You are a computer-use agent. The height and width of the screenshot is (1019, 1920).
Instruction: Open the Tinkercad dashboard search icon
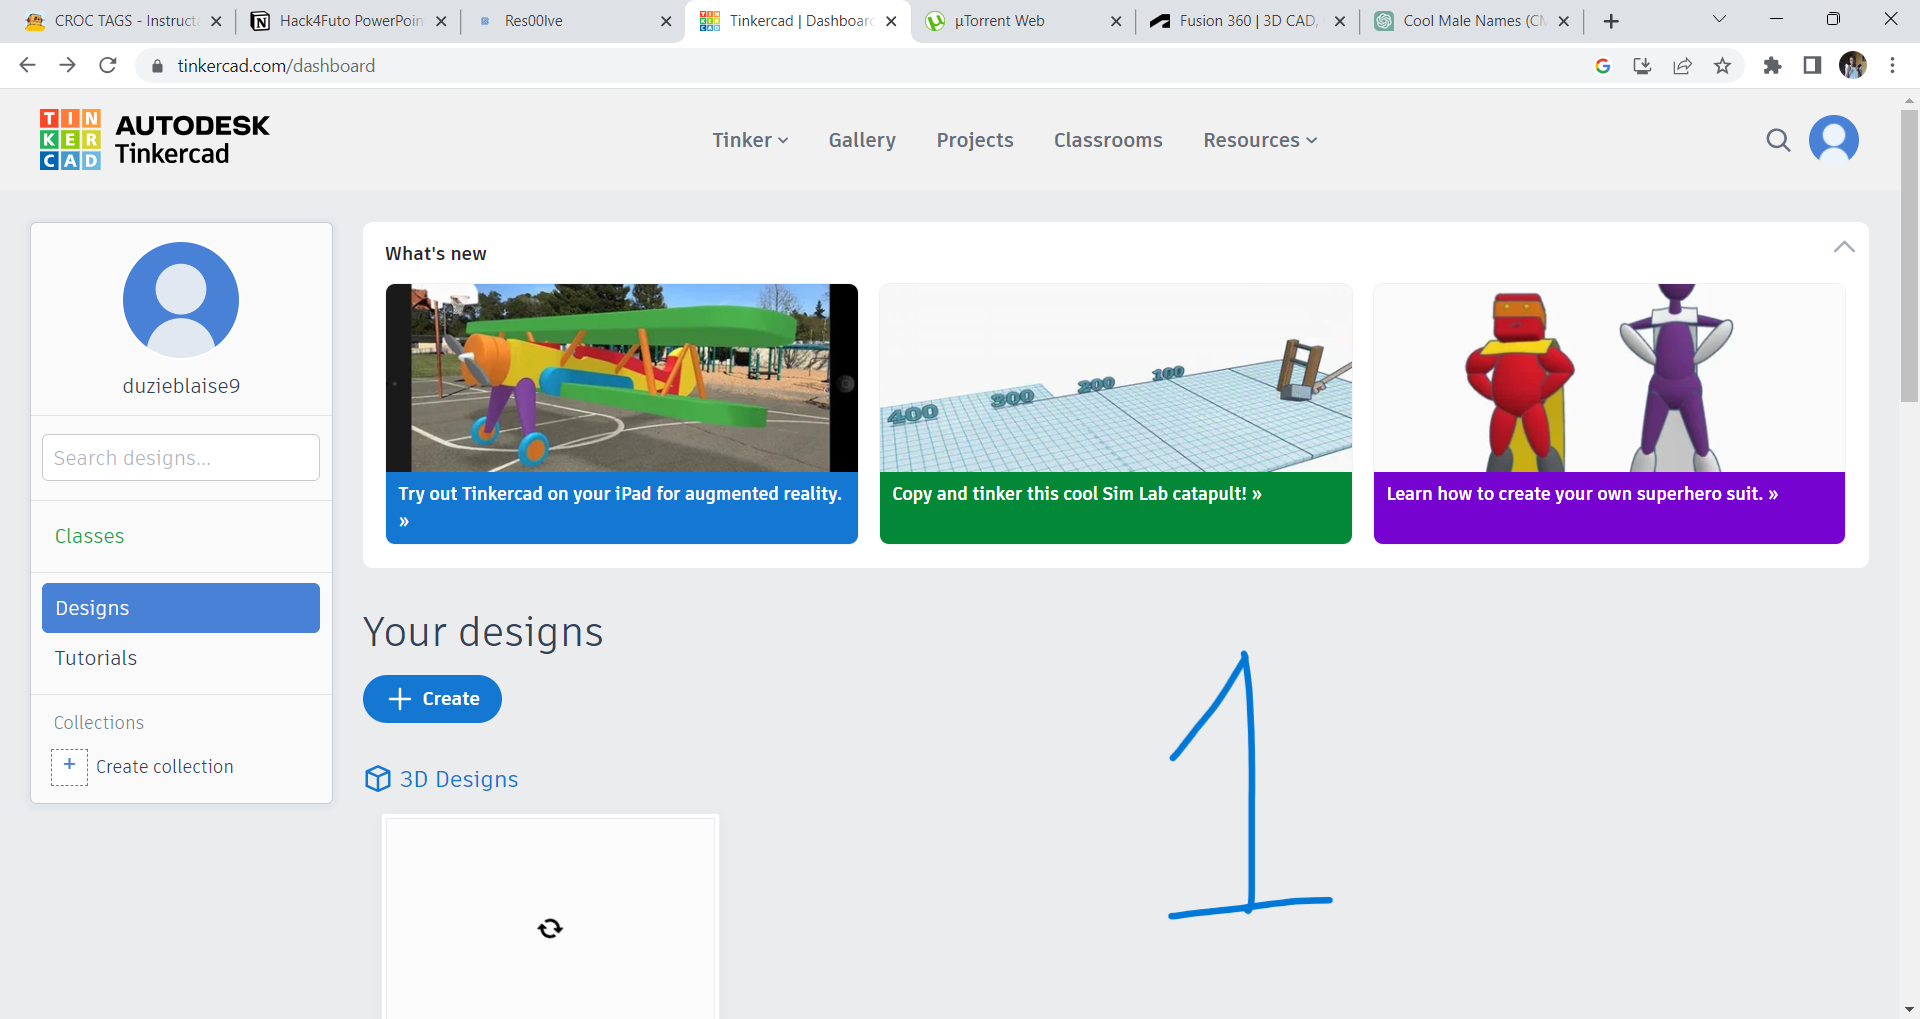[1778, 140]
